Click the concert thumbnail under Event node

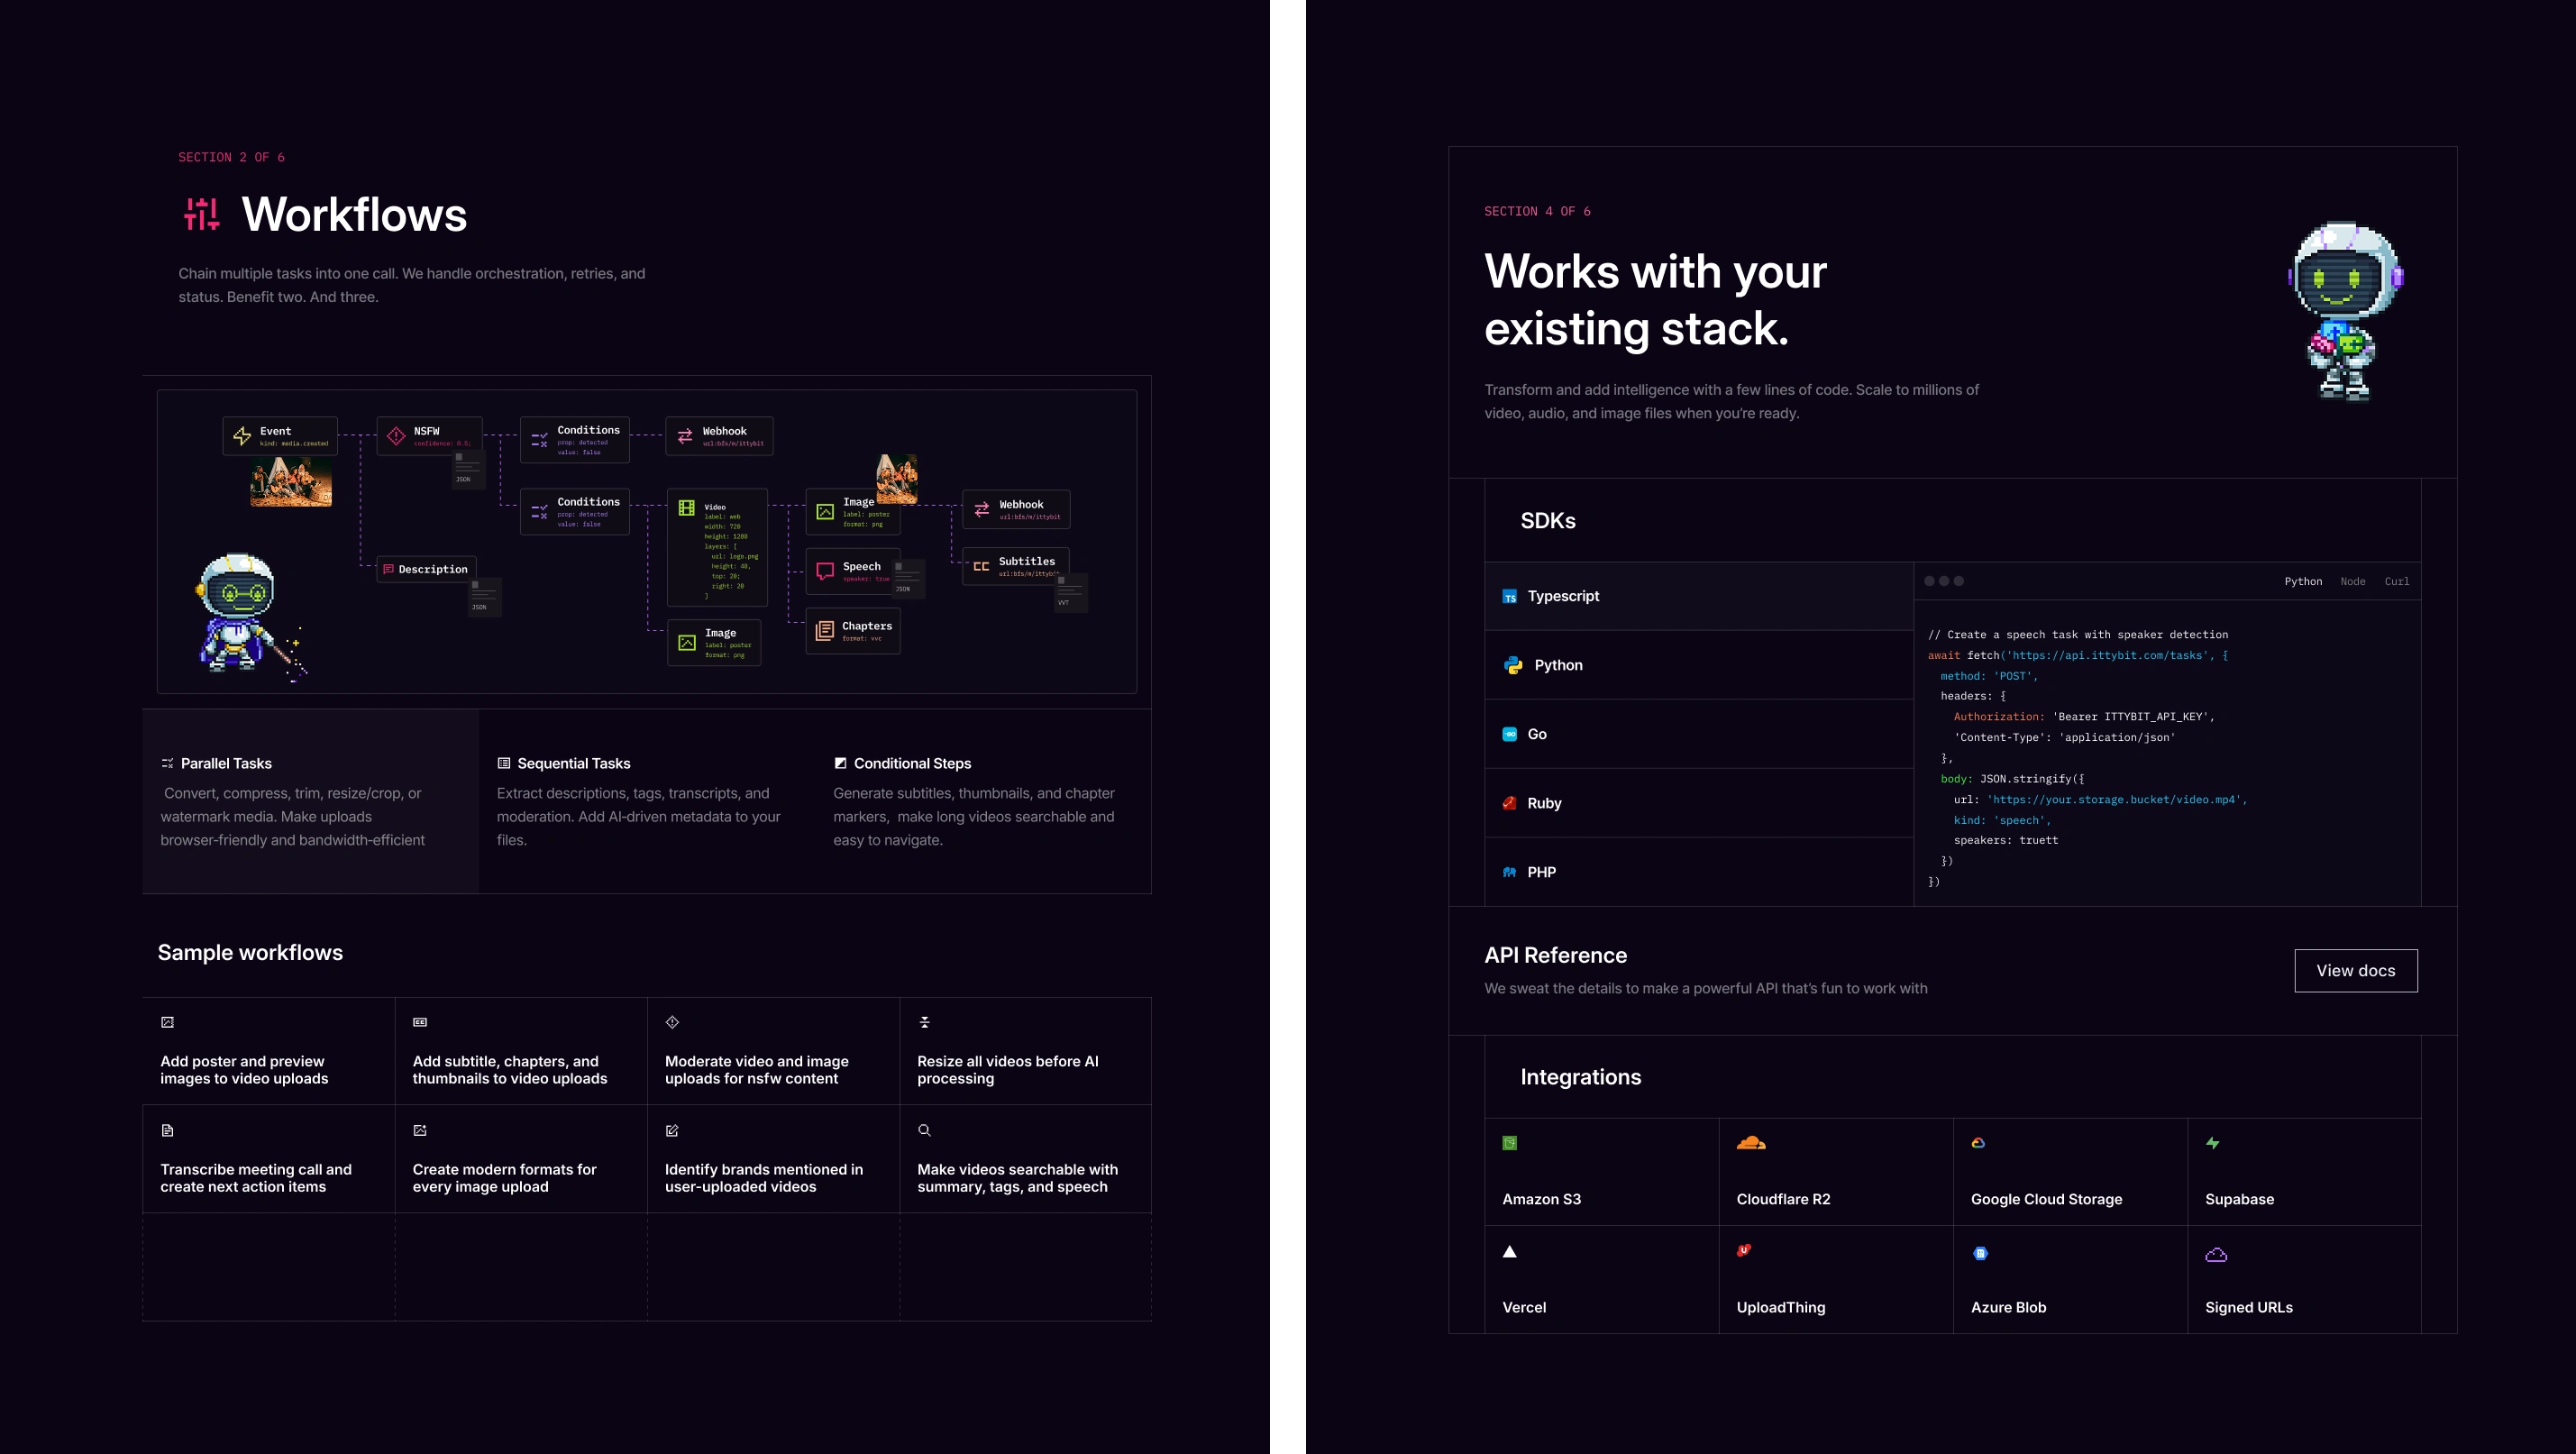pos(290,482)
